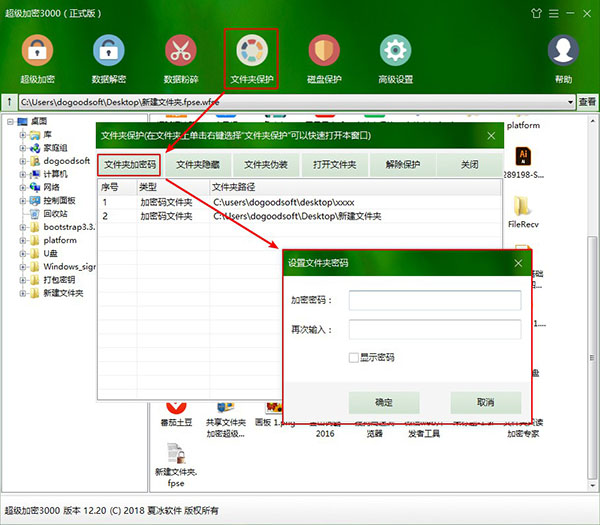Screen dimensions: 600x525
Task: Open the 高级设置 gear icon
Action: pyautogui.click(x=395, y=51)
